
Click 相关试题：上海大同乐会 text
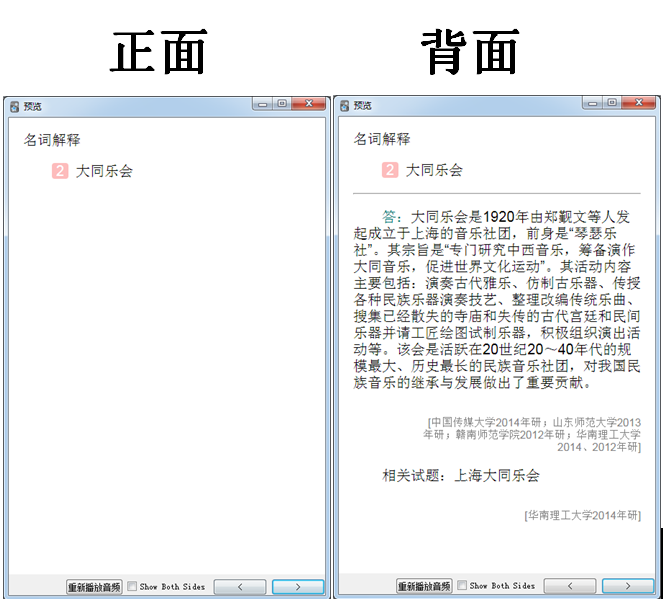tap(461, 476)
